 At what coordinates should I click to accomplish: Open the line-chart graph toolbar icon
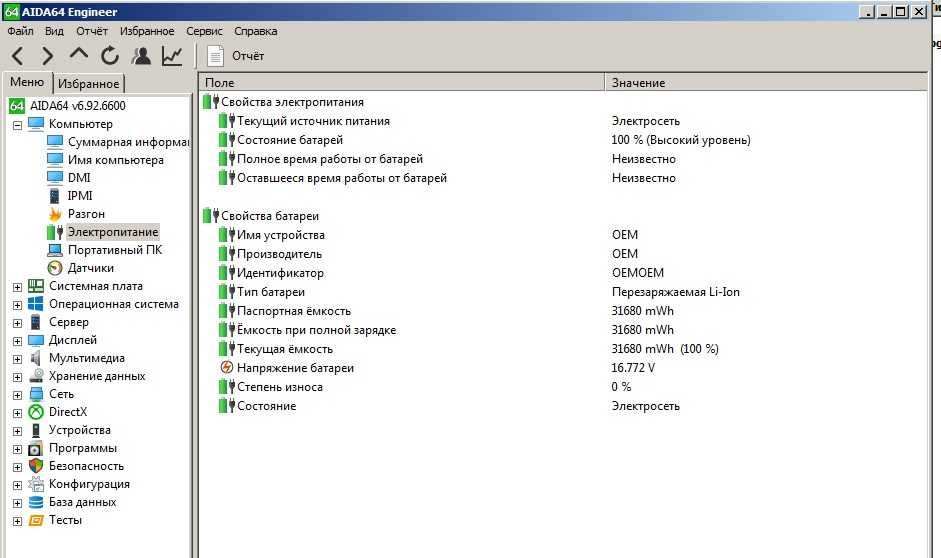click(x=172, y=56)
